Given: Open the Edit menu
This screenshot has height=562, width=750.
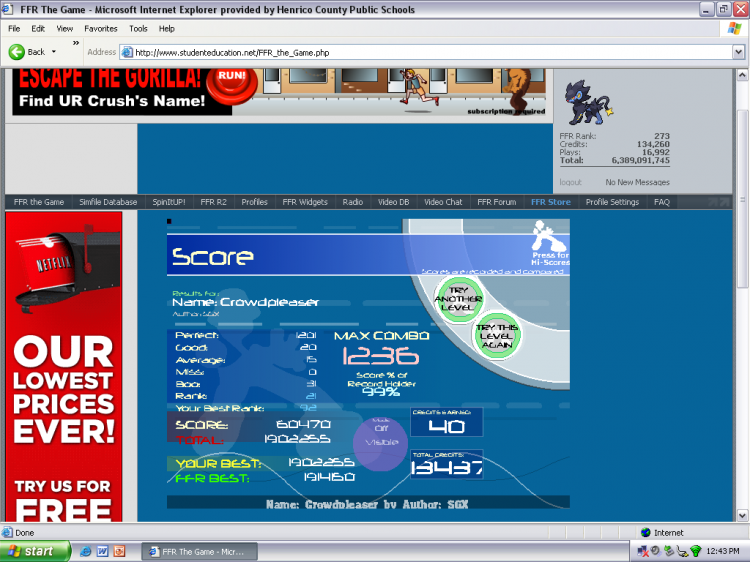Looking at the screenshot, I should click(x=38, y=29).
